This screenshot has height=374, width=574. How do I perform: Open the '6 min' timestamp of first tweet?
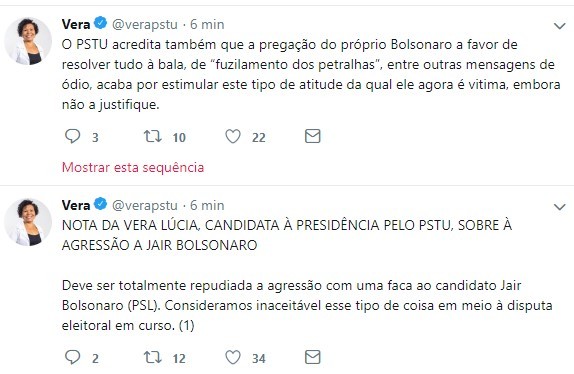pos(207,25)
